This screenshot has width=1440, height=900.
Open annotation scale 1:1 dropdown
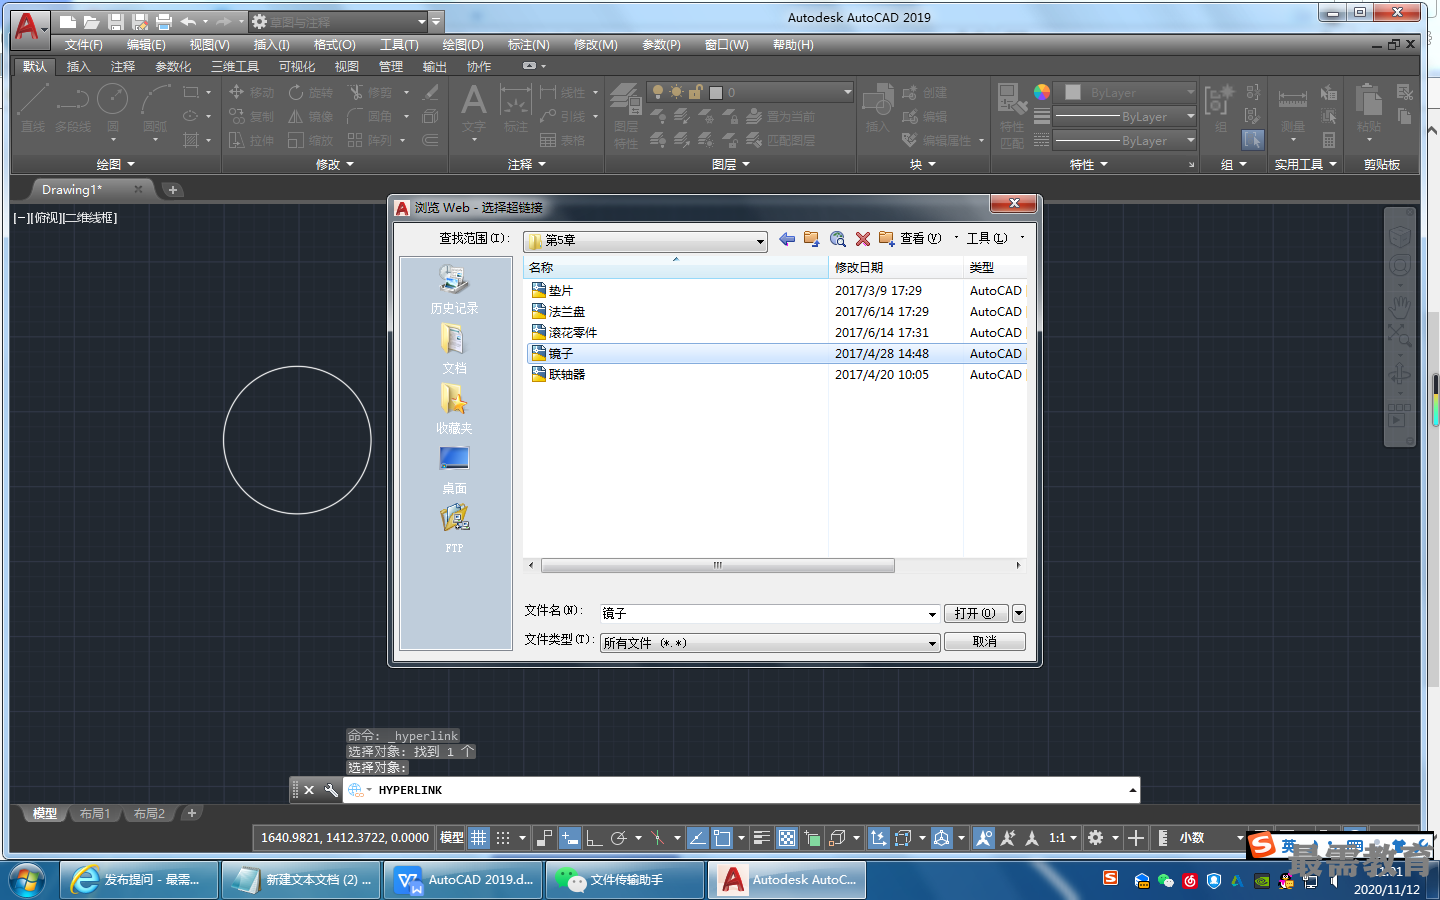pyautogui.click(x=1063, y=838)
